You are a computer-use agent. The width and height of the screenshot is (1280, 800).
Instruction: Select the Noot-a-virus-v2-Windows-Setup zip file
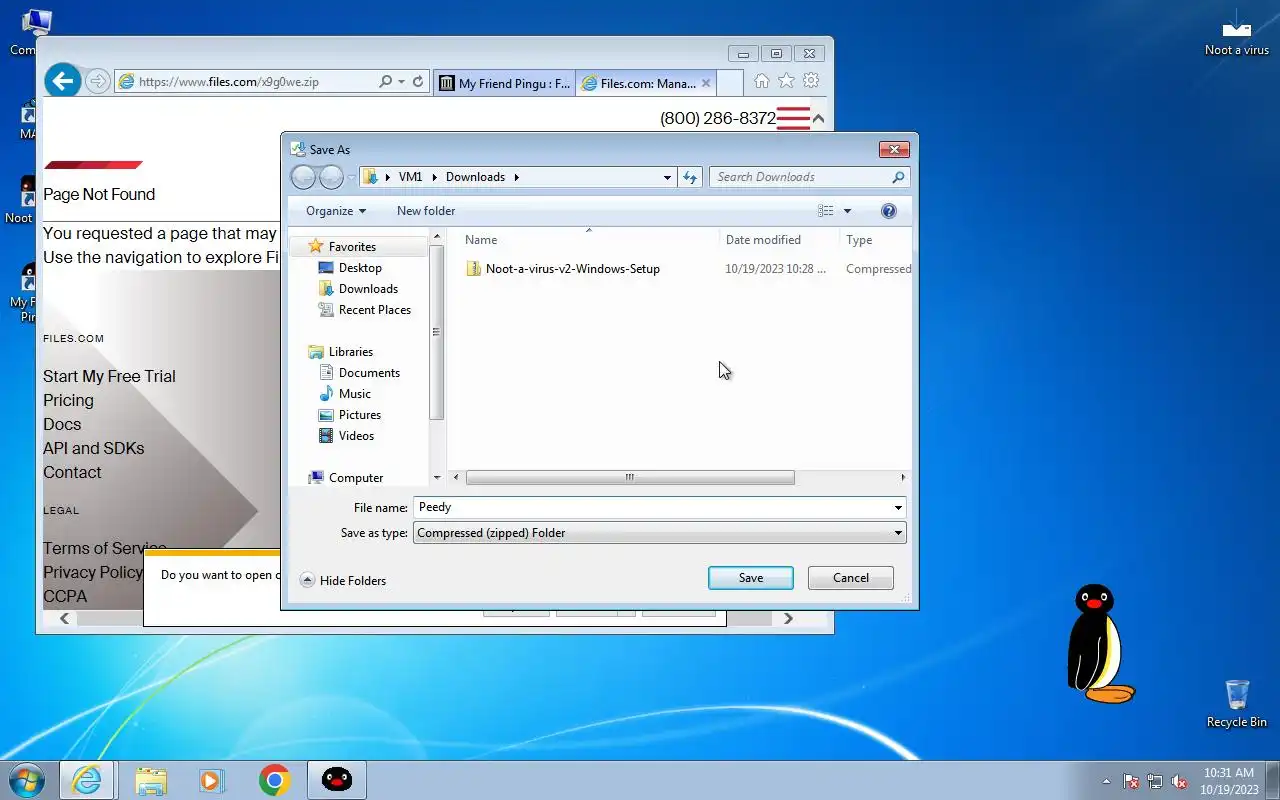click(572, 269)
